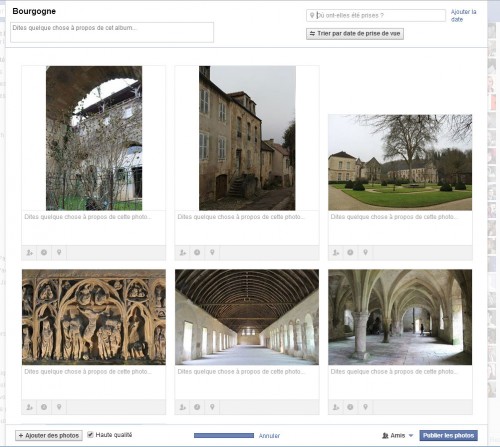The width and height of the screenshot is (500, 447).
Task: Click the location field Où ont-elles été prises
Action: coord(376,15)
